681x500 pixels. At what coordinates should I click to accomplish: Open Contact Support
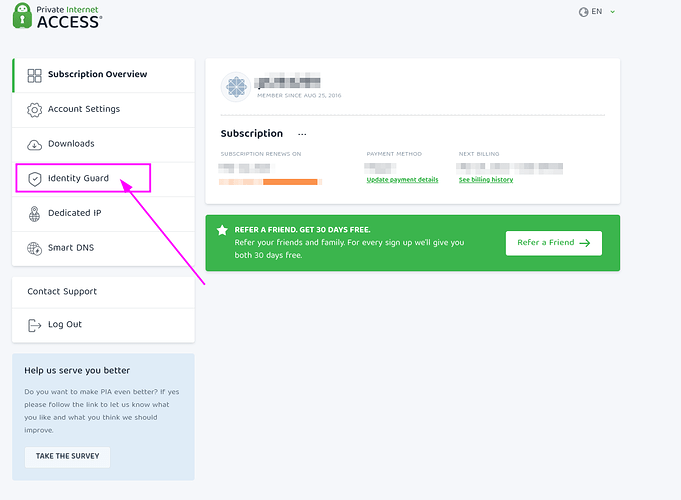point(103,292)
